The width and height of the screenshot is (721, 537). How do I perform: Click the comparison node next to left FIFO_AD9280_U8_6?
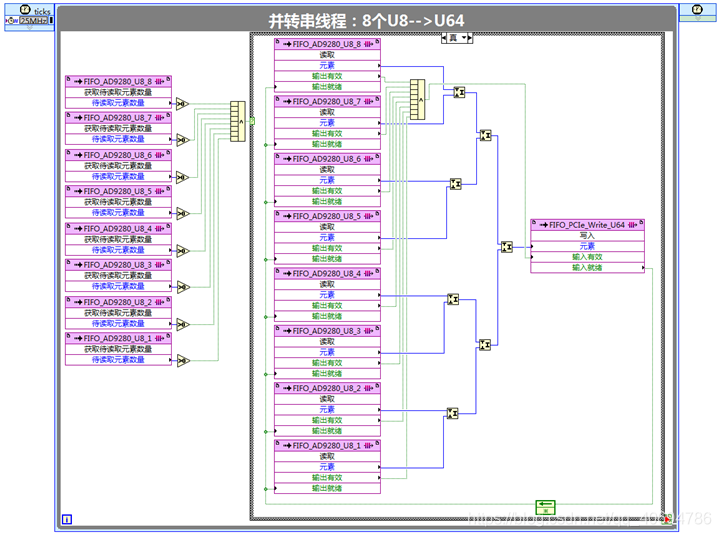[x=183, y=177]
